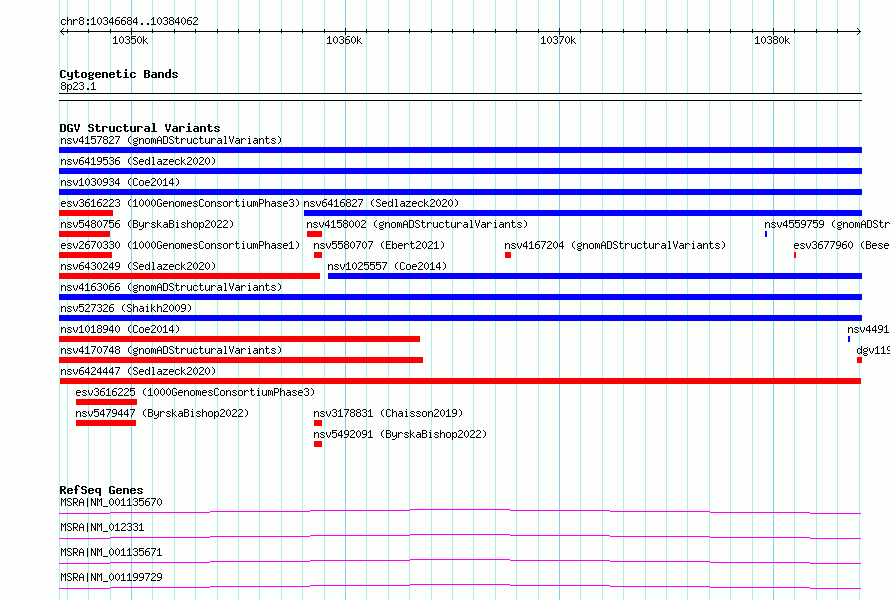Click the full-width red bar of nsv6424447
Image resolution: width=890 pixels, height=600 pixels.
460,381
